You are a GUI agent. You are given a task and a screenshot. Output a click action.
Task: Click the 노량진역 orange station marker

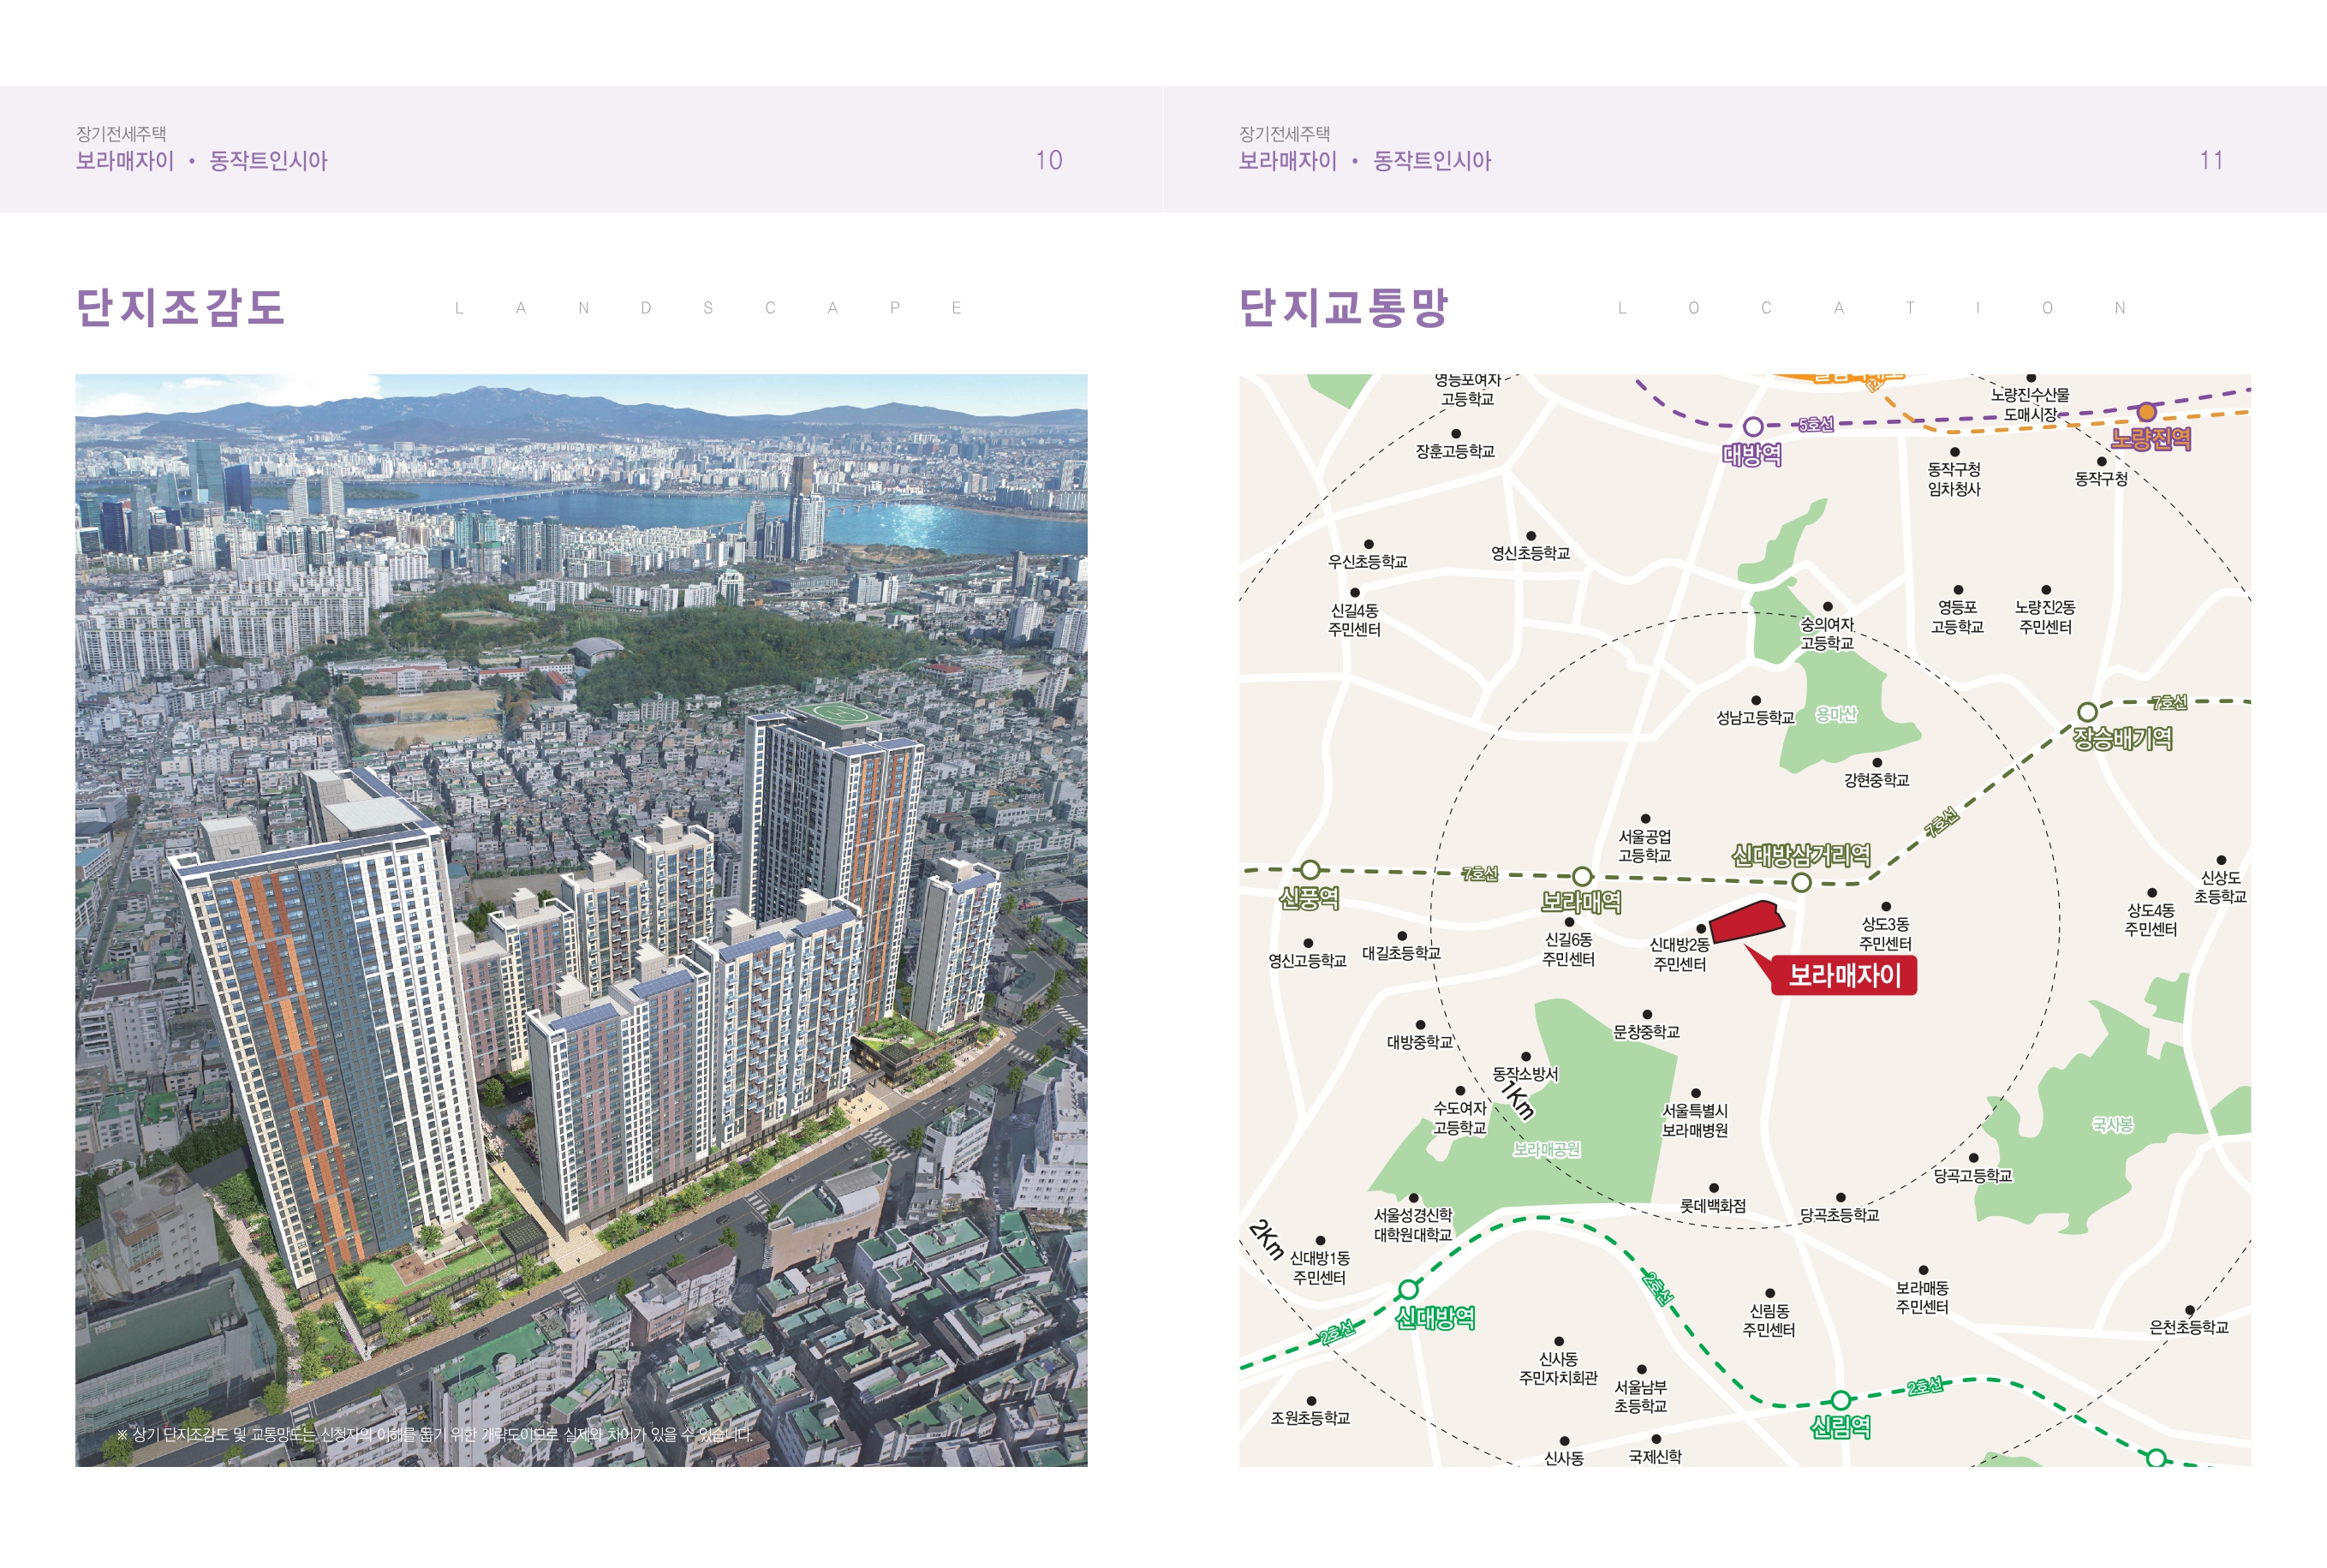click(2146, 412)
